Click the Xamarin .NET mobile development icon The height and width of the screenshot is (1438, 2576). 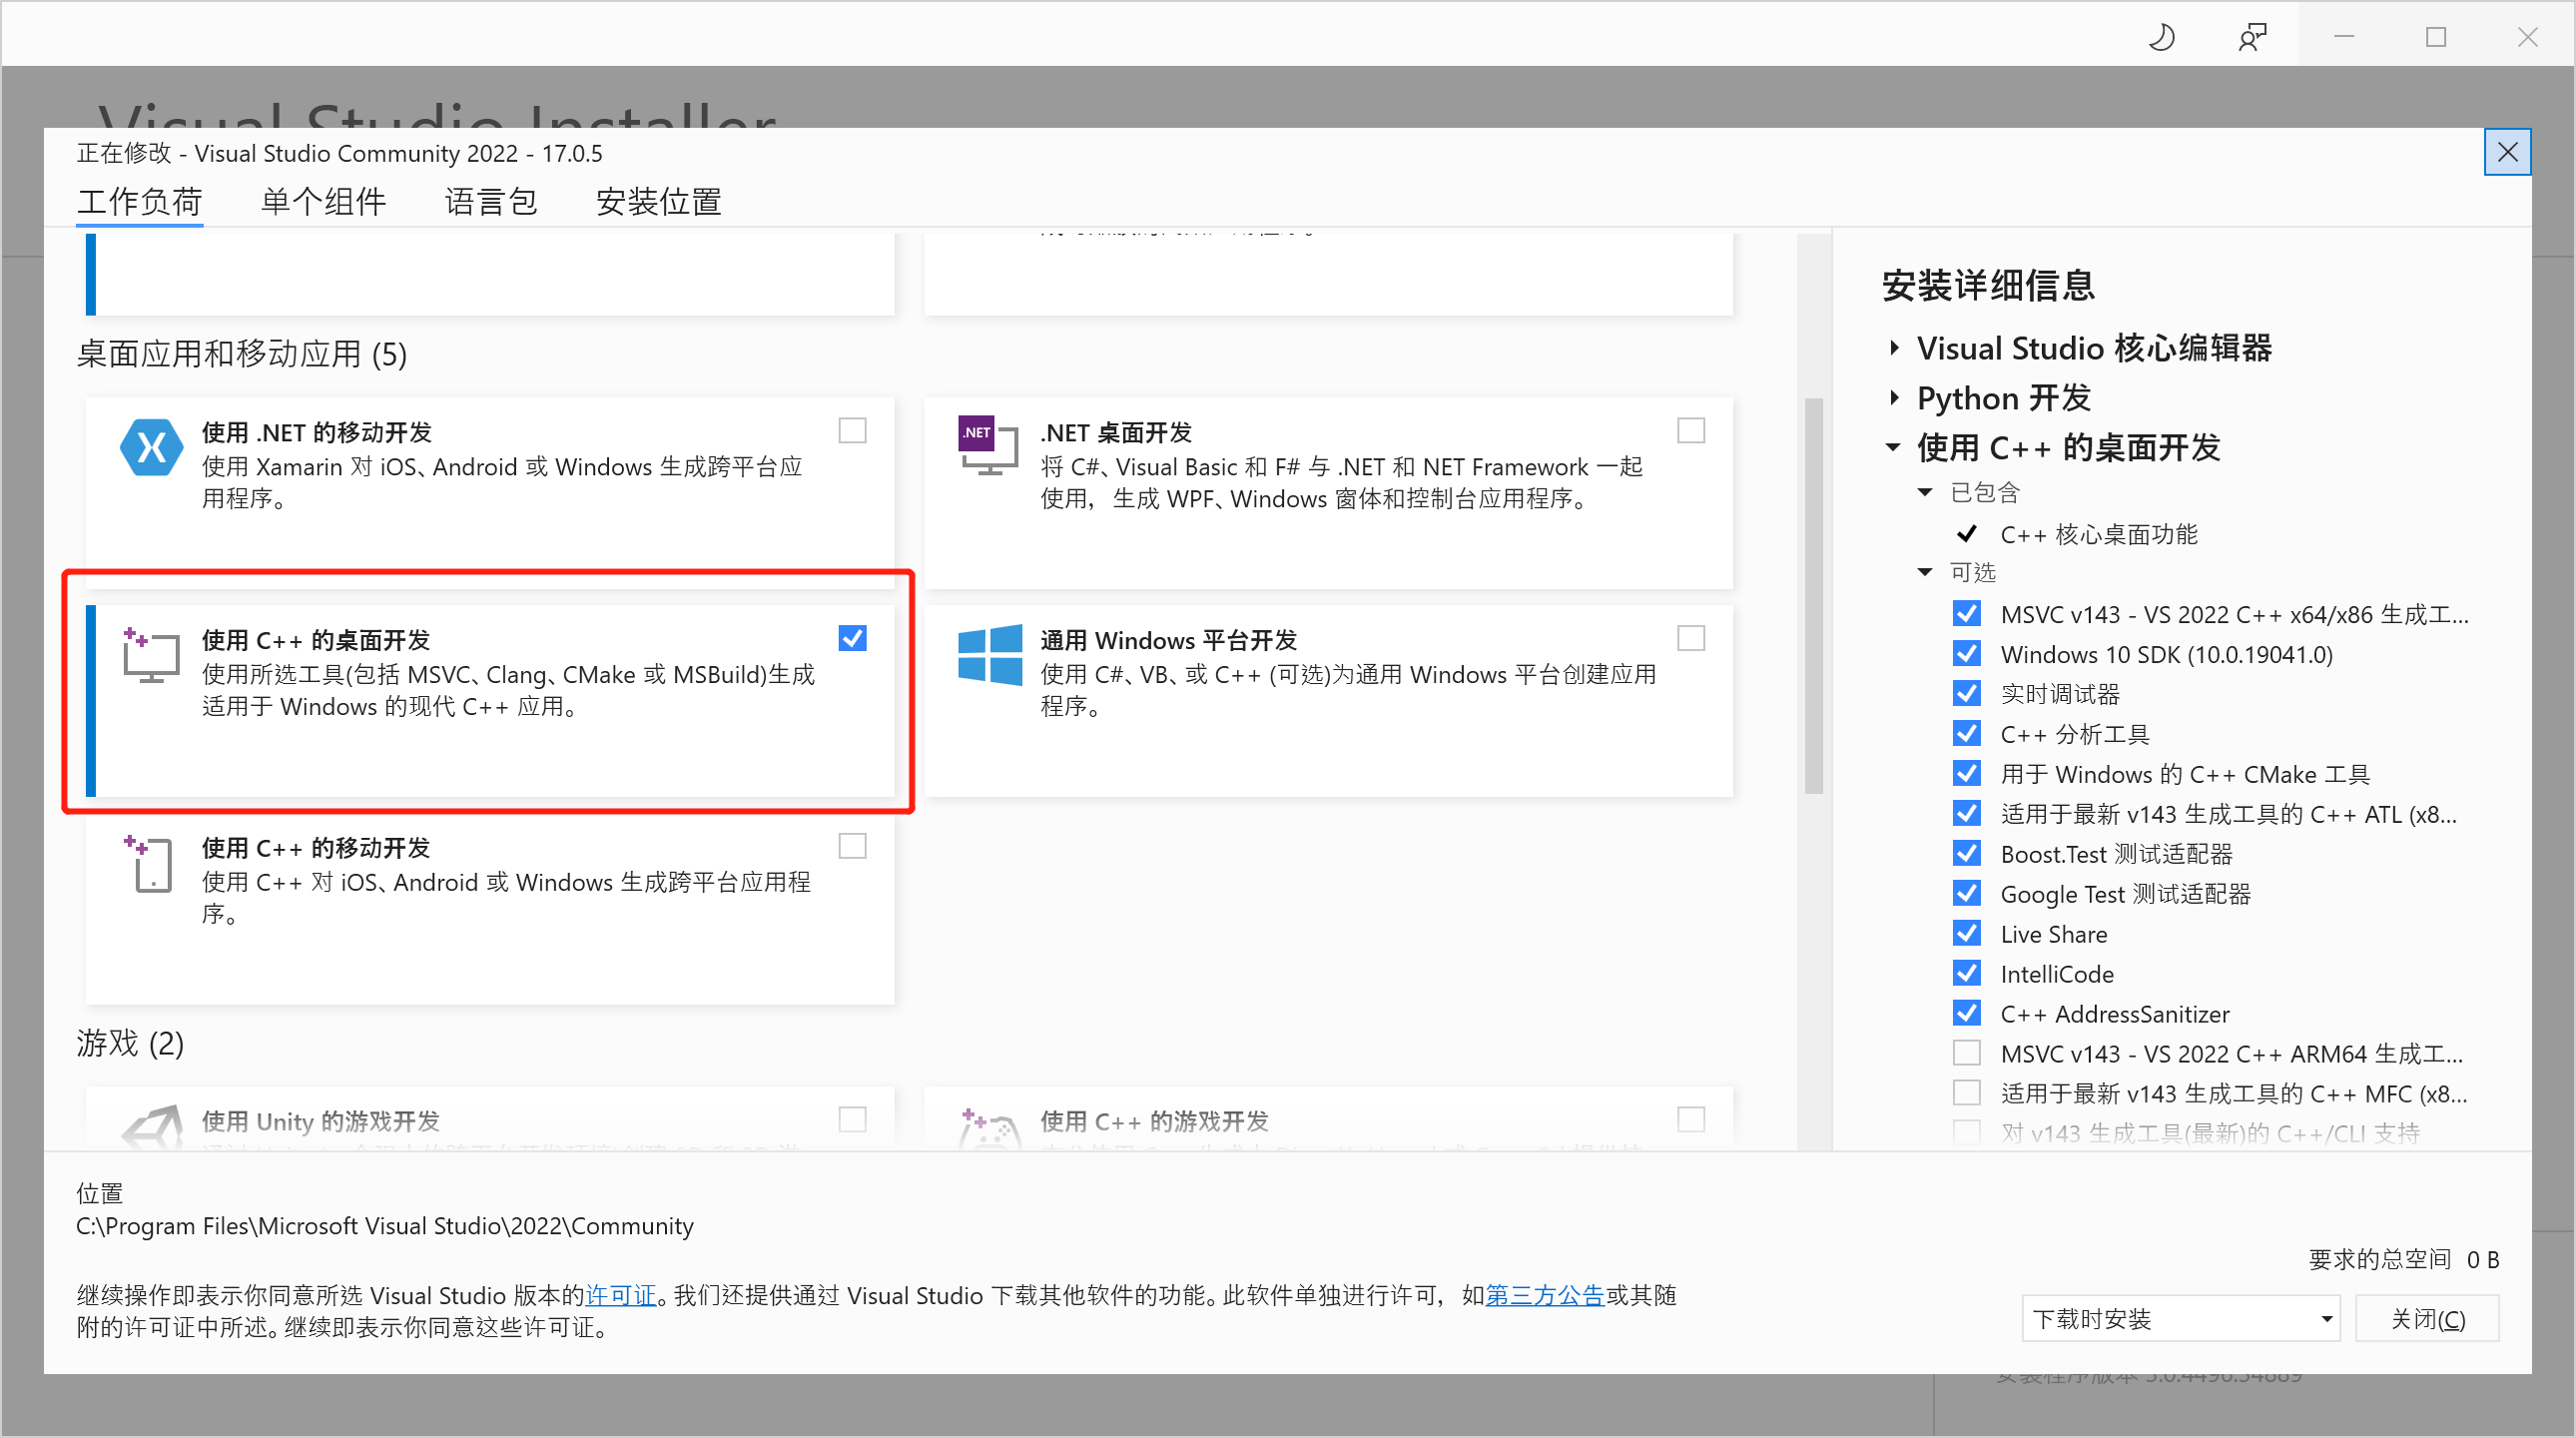[x=151, y=447]
